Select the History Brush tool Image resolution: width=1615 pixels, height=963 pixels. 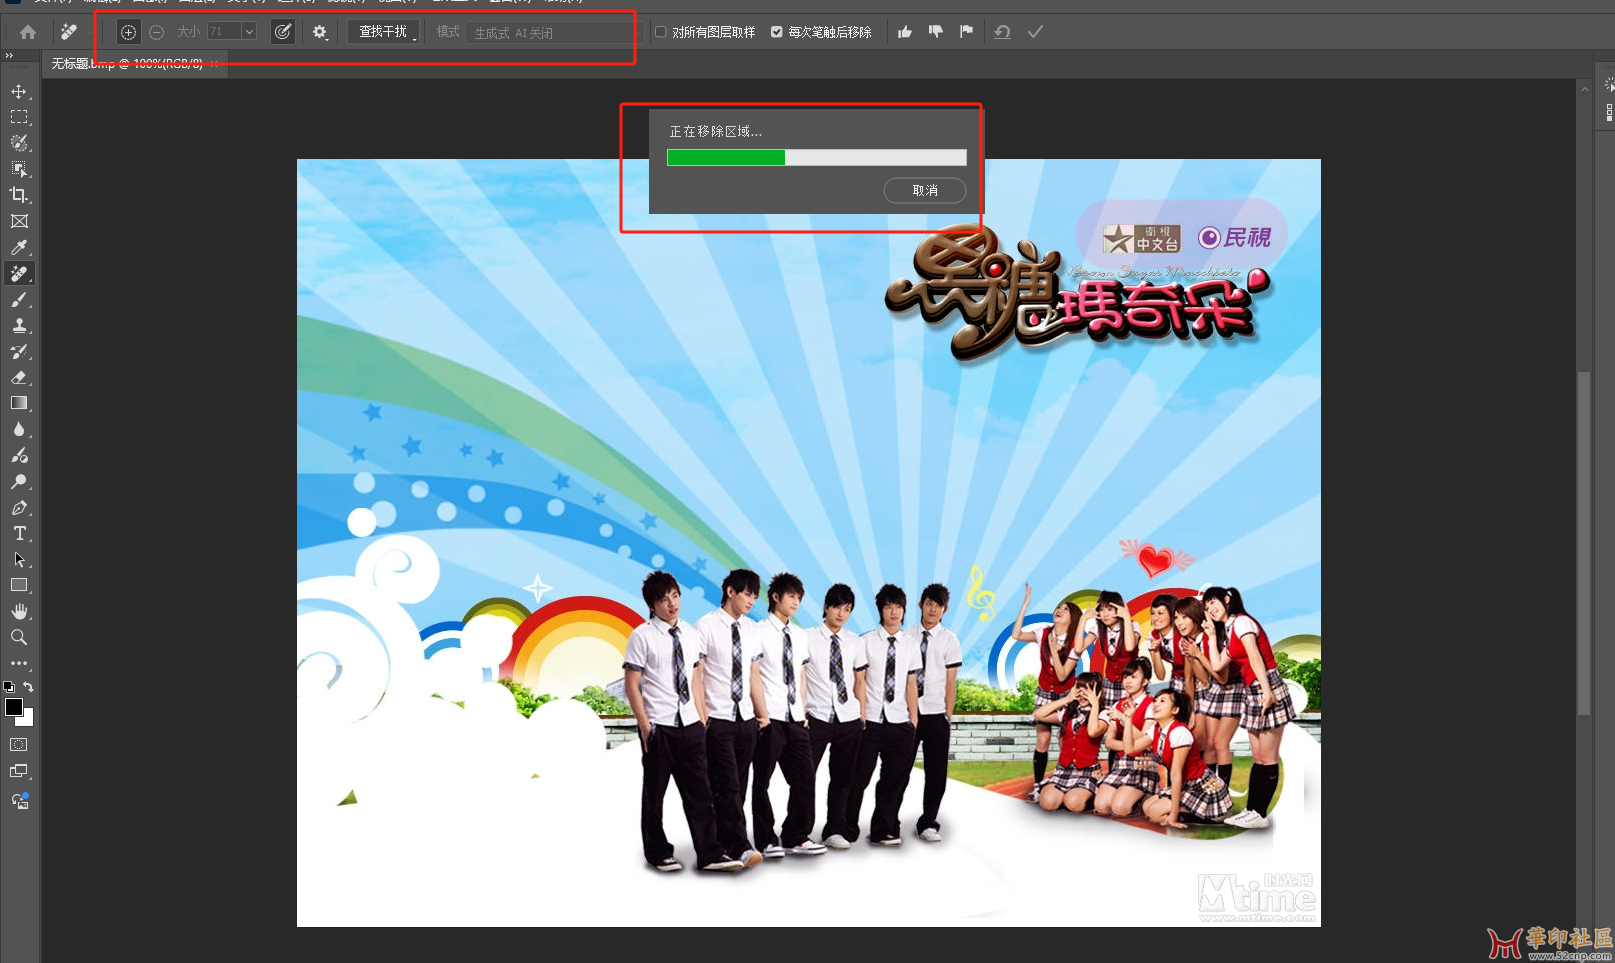click(19, 351)
